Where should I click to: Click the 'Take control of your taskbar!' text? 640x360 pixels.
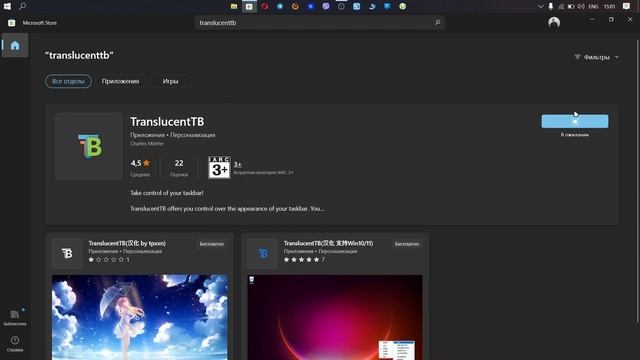(x=167, y=193)
